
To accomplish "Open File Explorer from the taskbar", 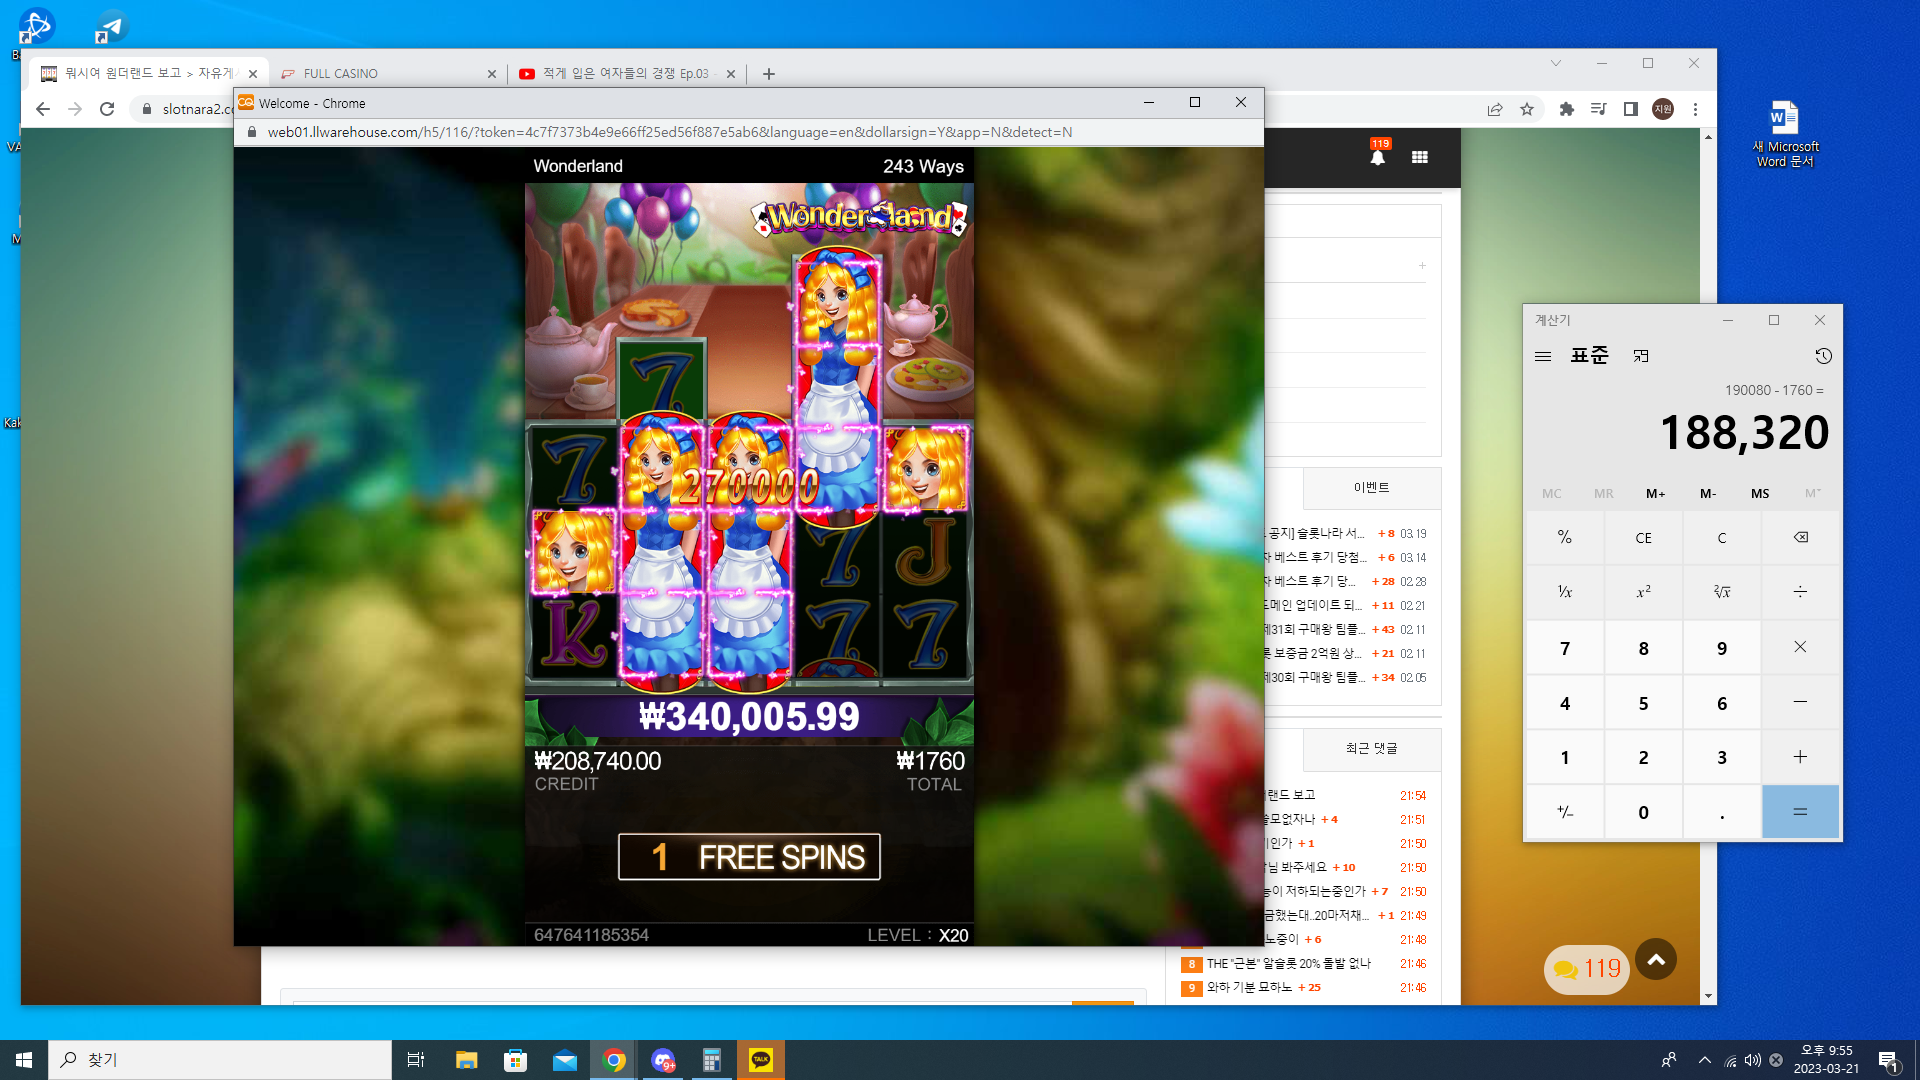I will [466, 1060].
